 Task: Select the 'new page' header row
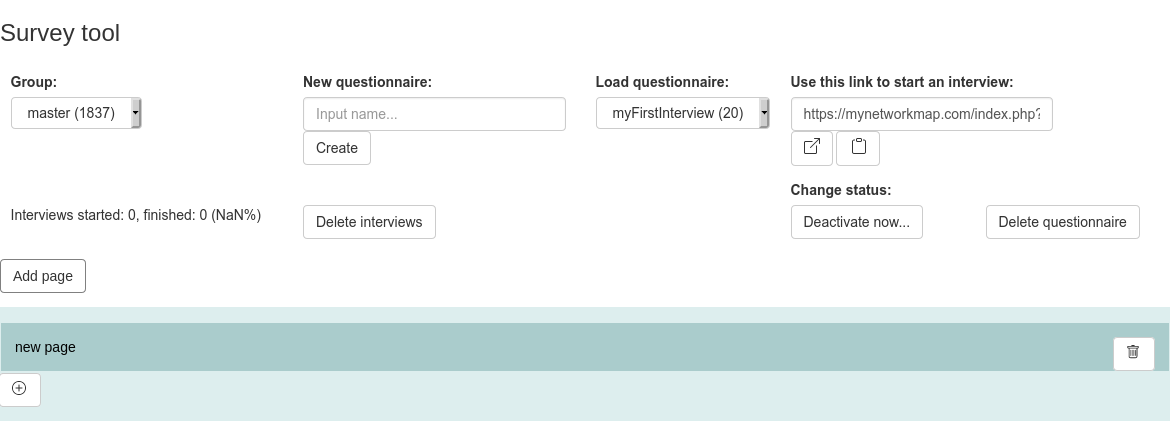(x=584, y=347)
